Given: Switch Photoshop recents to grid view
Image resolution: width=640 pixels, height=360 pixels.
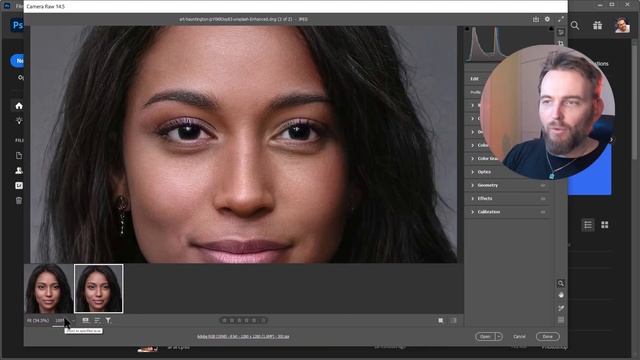Looking at the screenshot, I should click(604, 225).
